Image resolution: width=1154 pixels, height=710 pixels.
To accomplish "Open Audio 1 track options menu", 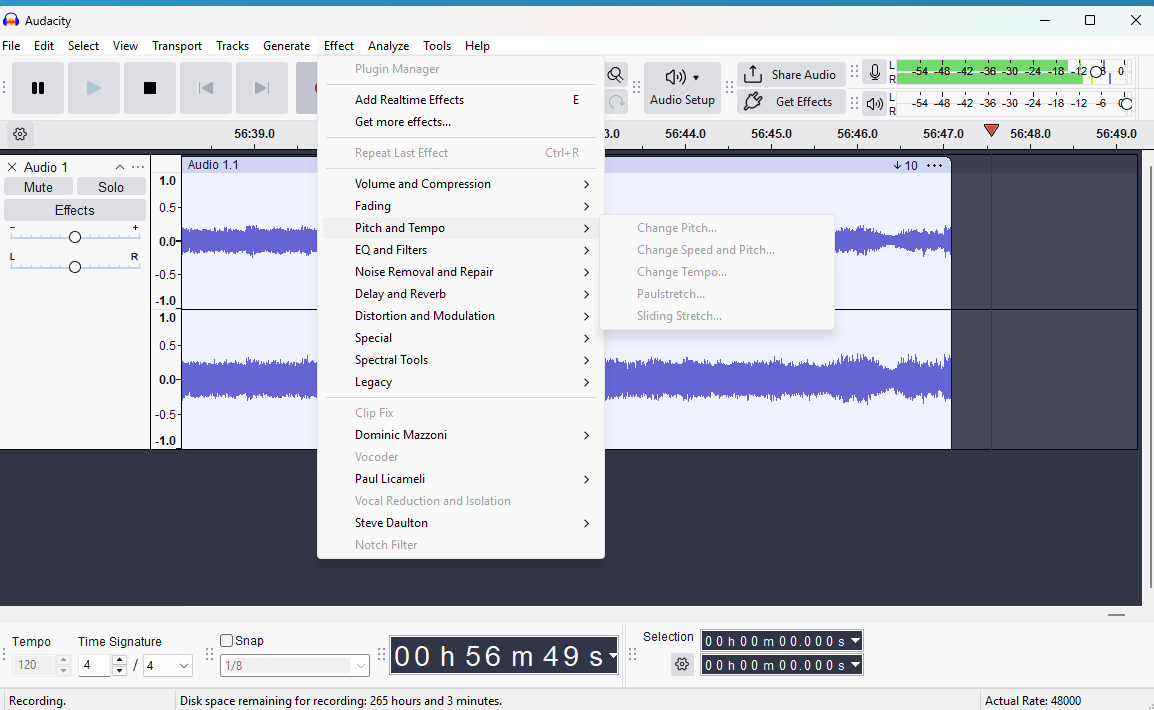I will pos(138,167).
